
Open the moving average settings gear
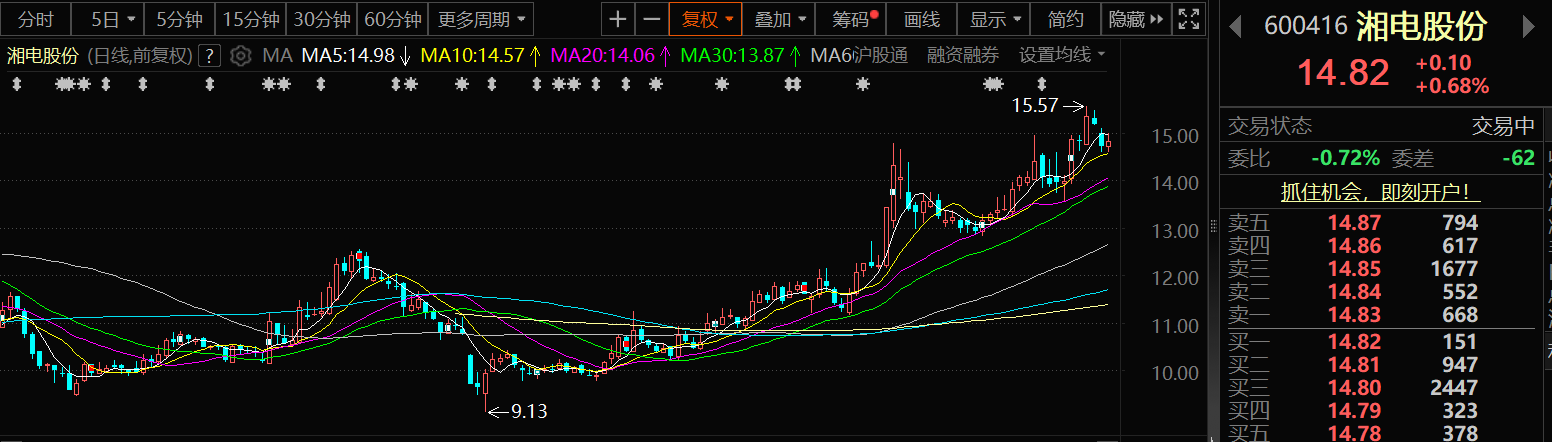pos(240,56)
